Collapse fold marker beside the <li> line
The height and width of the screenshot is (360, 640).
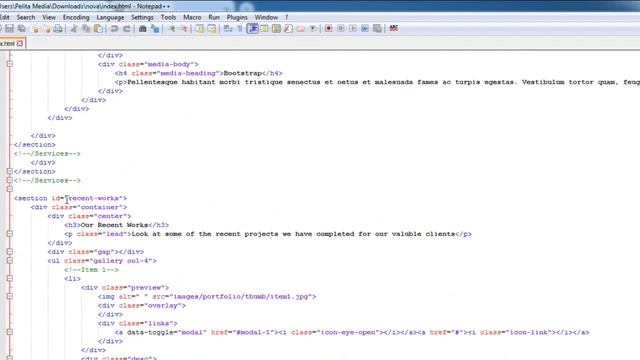coord(9,279)
